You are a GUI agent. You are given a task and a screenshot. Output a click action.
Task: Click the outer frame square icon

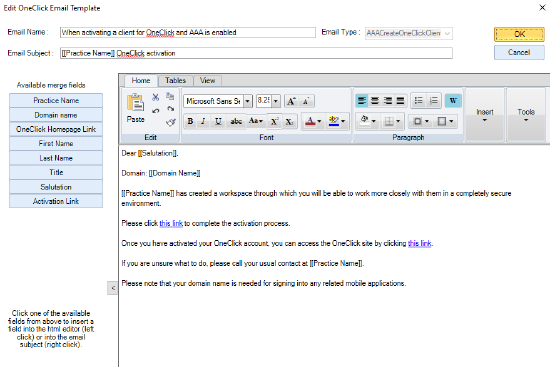coord(442,121)
